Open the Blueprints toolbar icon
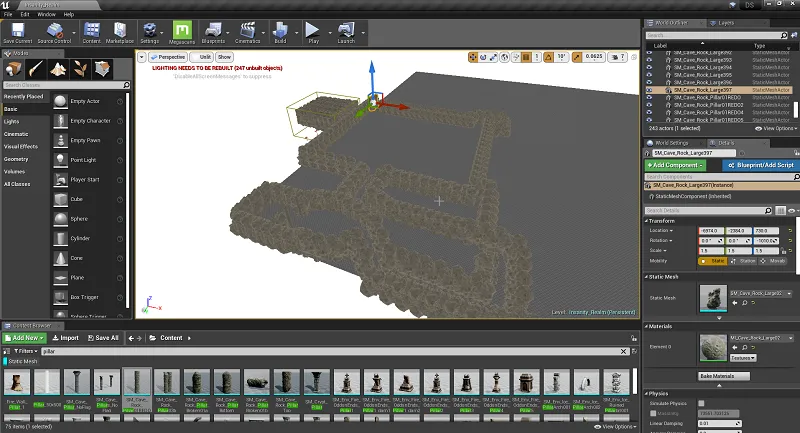 pos(213,31)
